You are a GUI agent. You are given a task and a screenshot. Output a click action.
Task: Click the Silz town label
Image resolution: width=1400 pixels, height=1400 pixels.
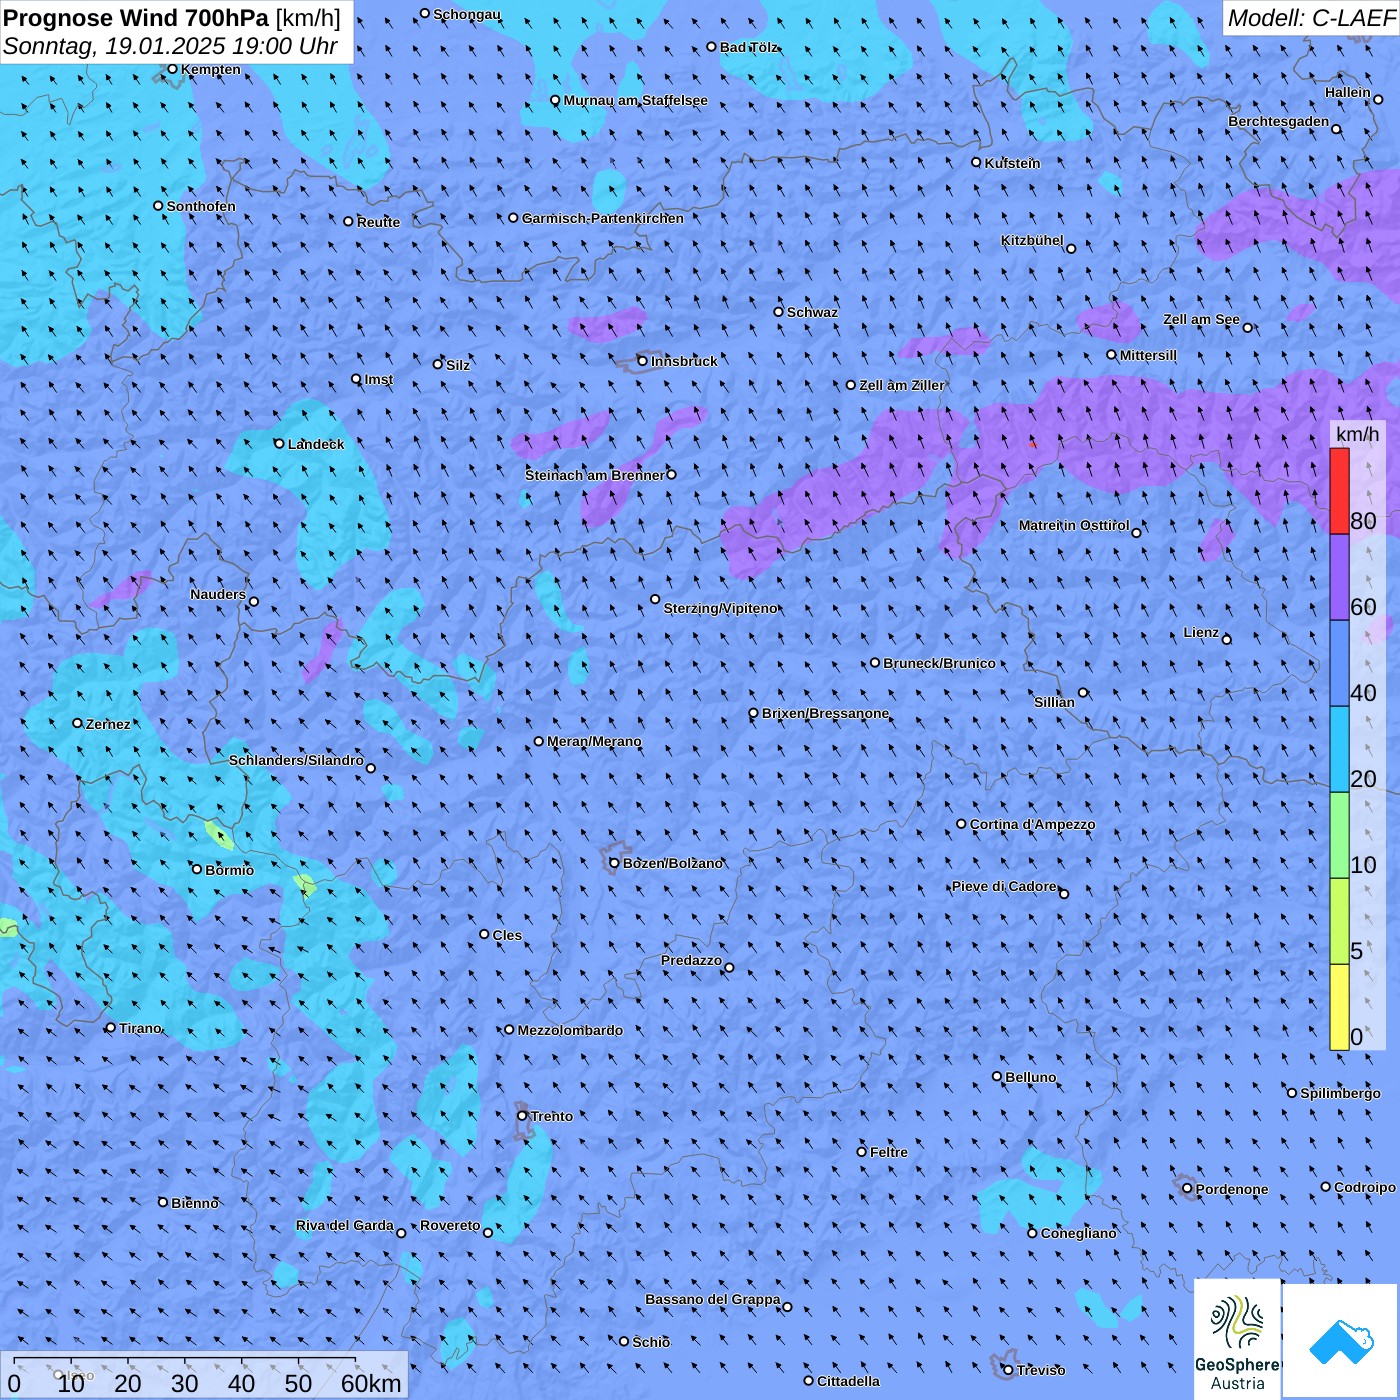pyautogui.click(x=458, y=365)
